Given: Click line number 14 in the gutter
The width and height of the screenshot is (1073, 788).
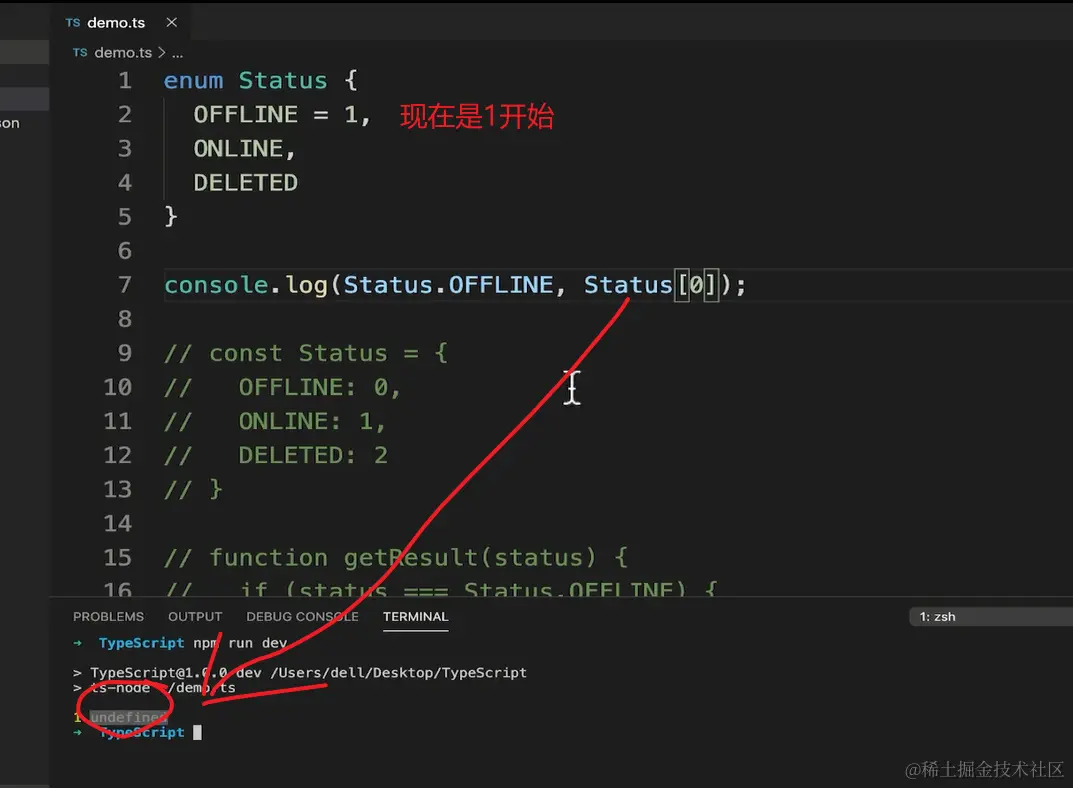Looking at the screenshot, I should click(118, 523).
